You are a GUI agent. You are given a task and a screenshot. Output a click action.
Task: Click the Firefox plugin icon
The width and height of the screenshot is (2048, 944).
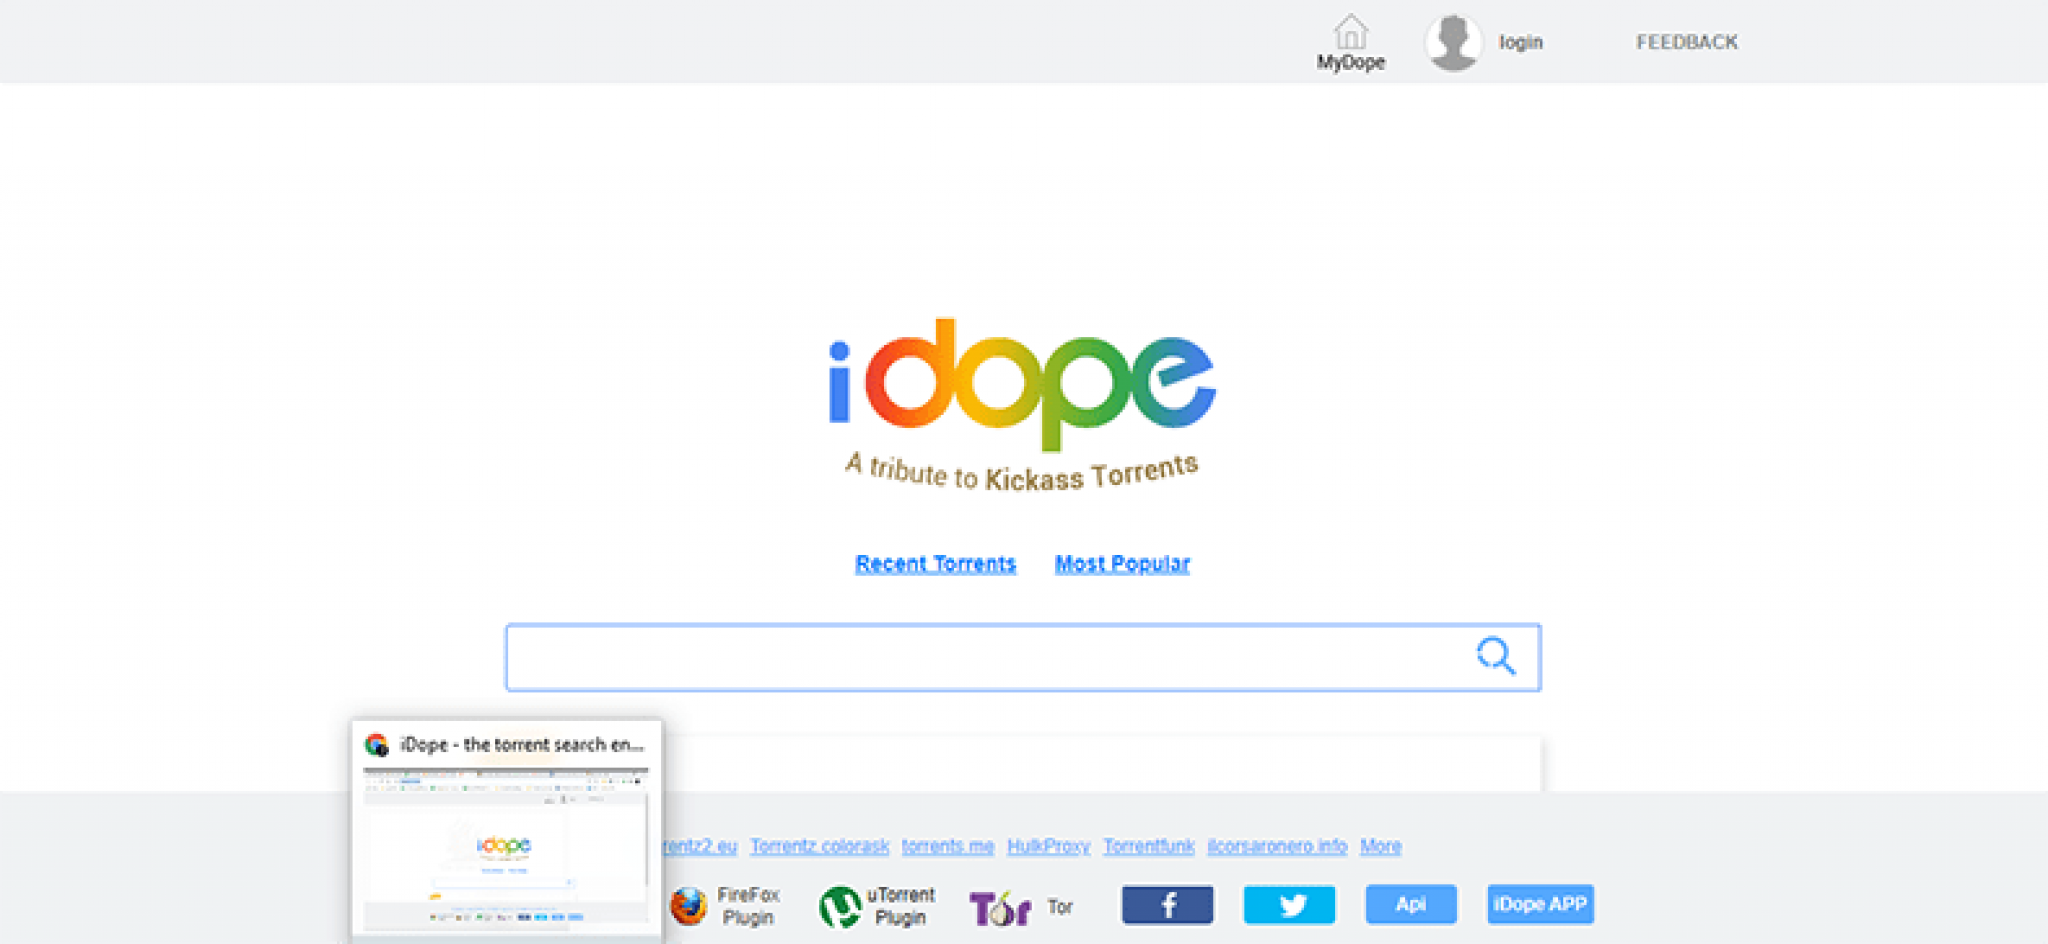pos(688,906)
